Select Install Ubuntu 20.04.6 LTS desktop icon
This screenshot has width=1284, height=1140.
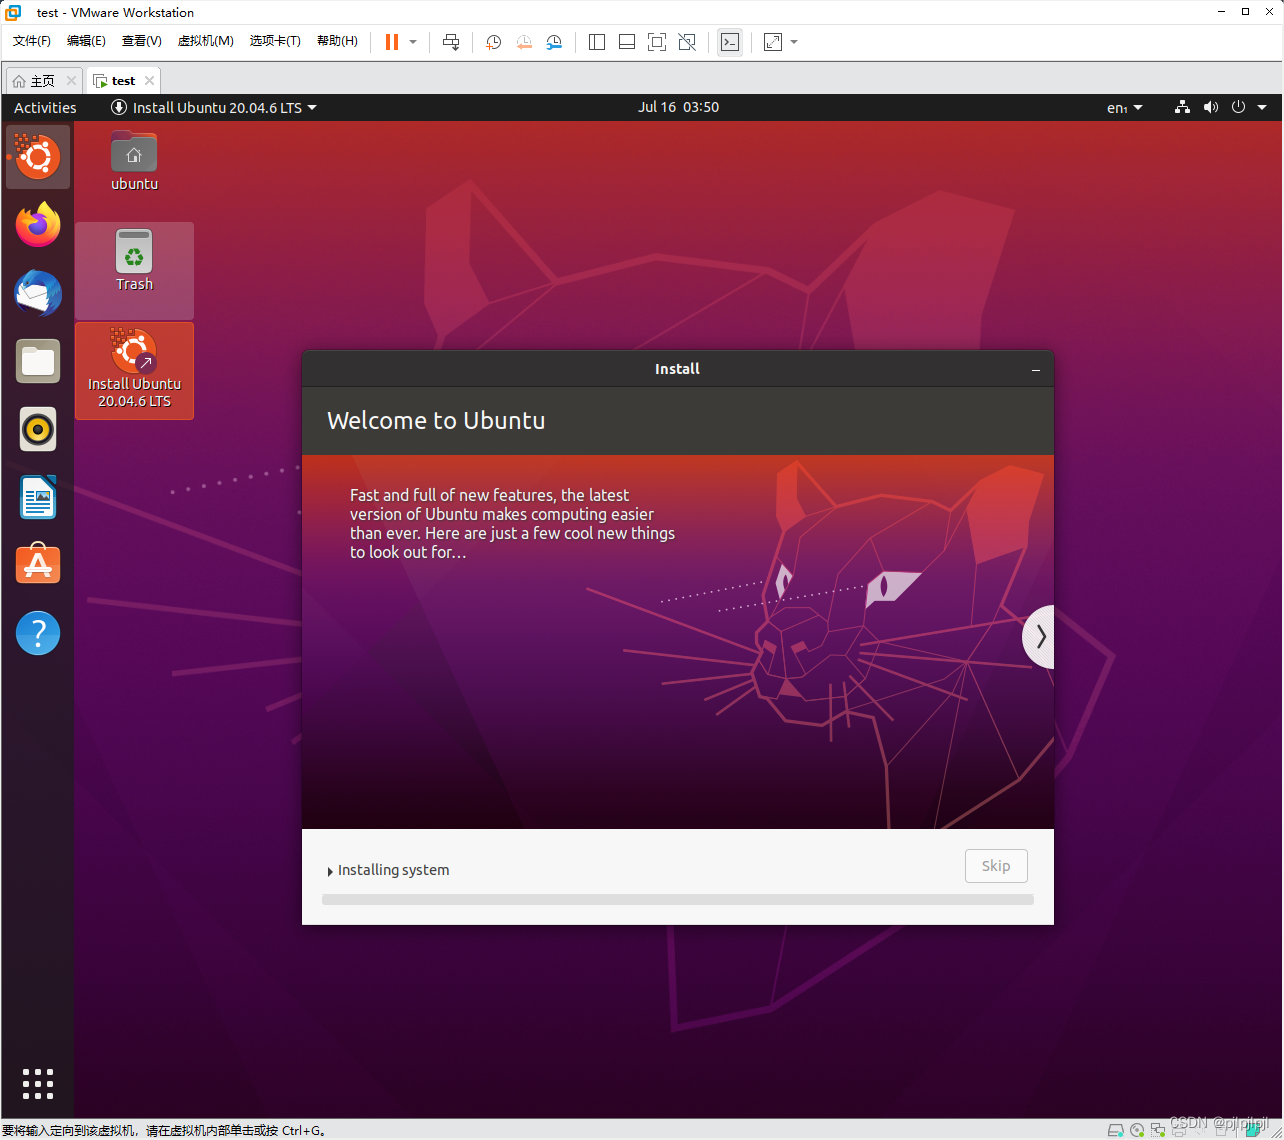[x=134, y=369]
